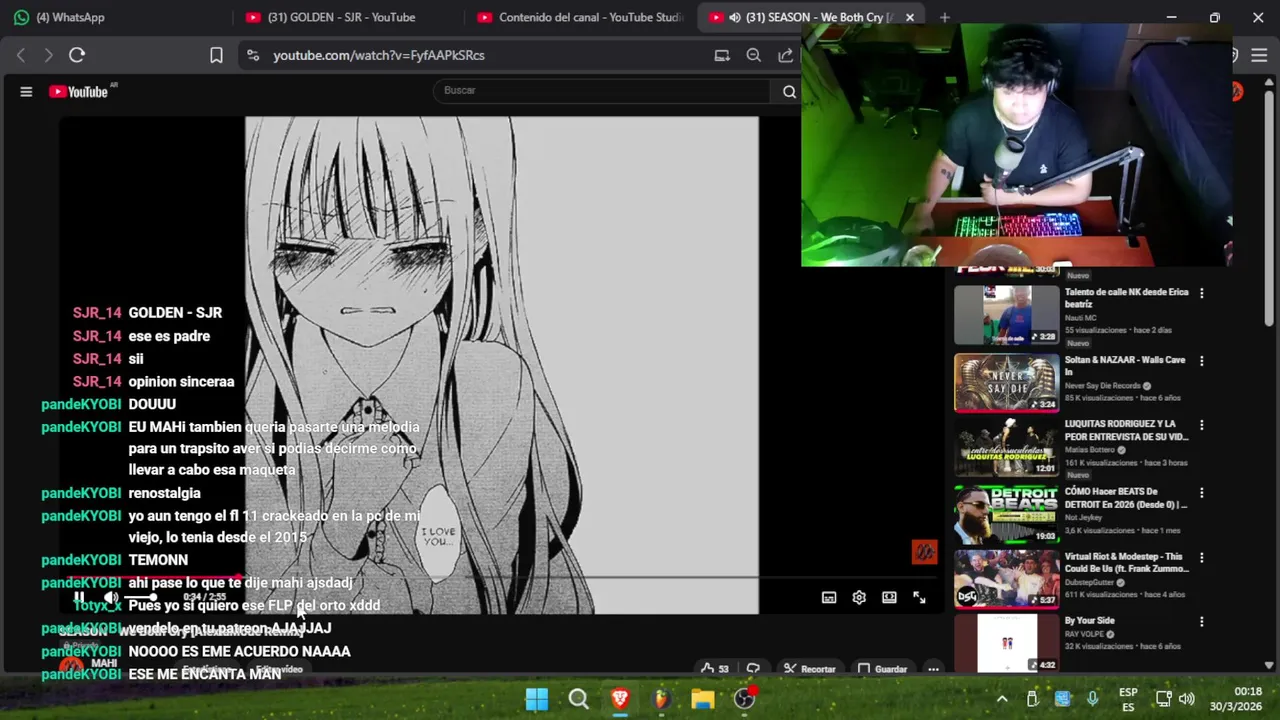The height and width of the screenshot is (720, 1280).
Task: Go forward in browser history
Action: [x=48, y=55]
